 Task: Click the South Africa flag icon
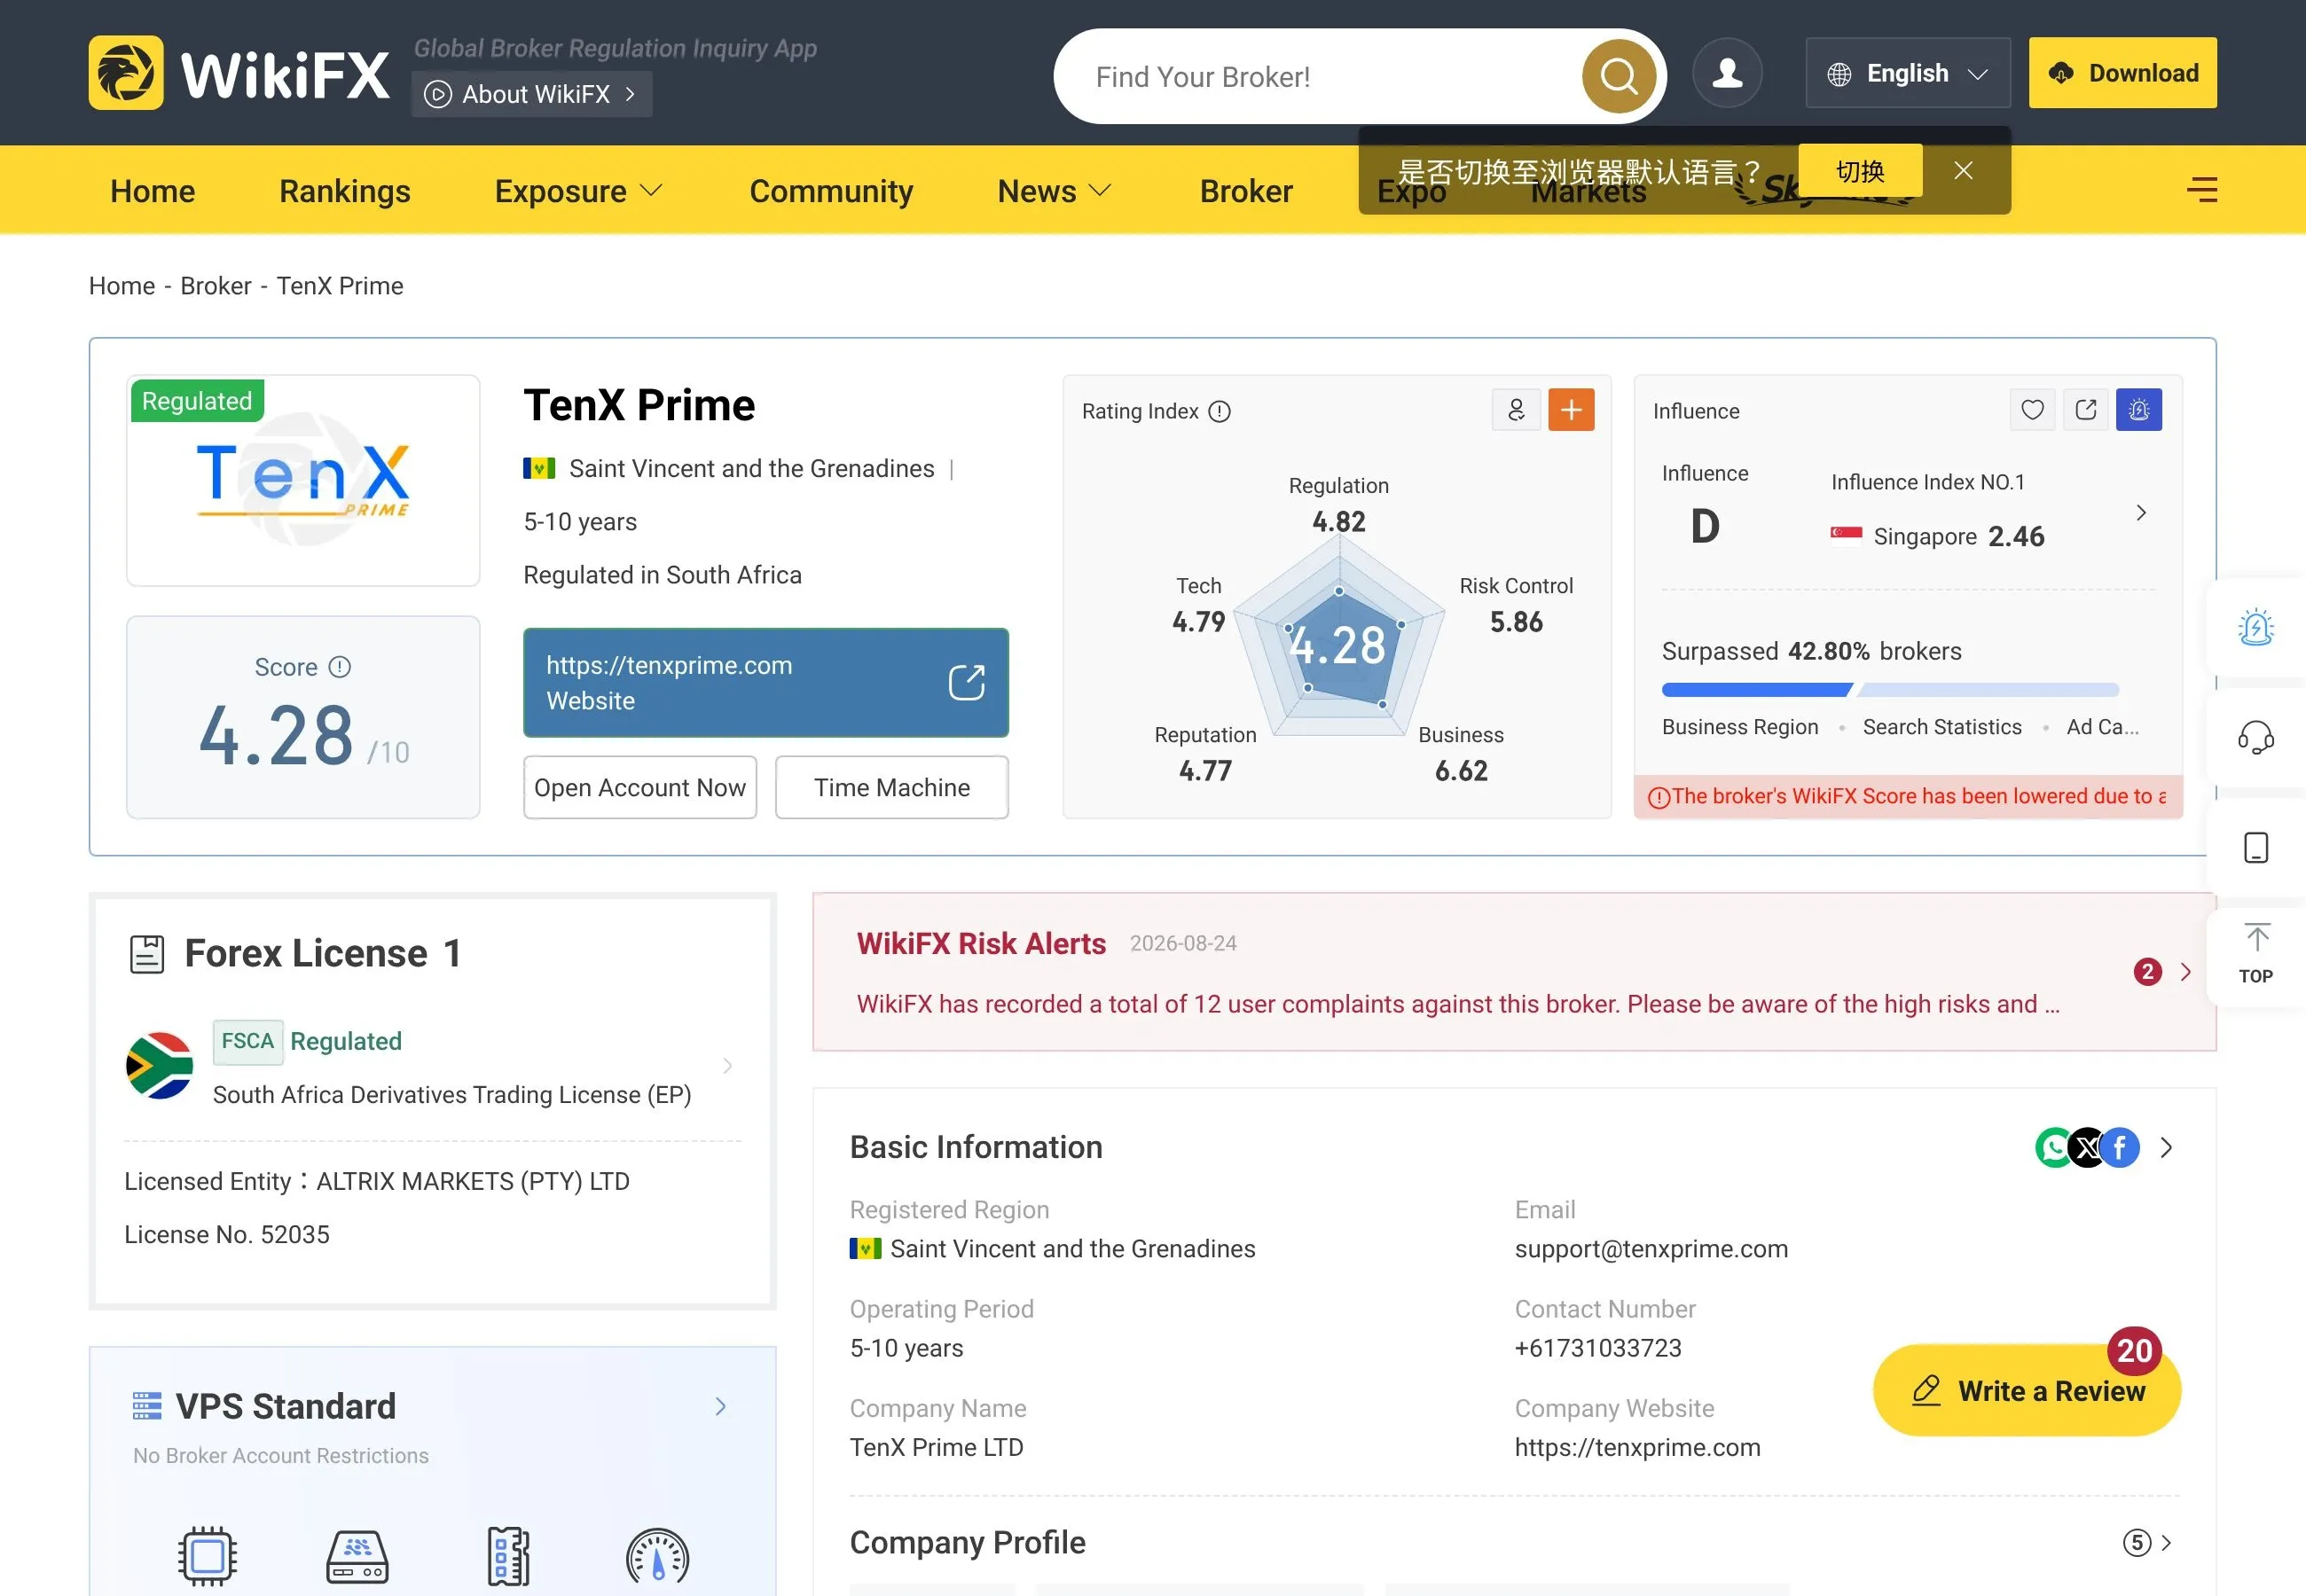tap(160, 1066)
